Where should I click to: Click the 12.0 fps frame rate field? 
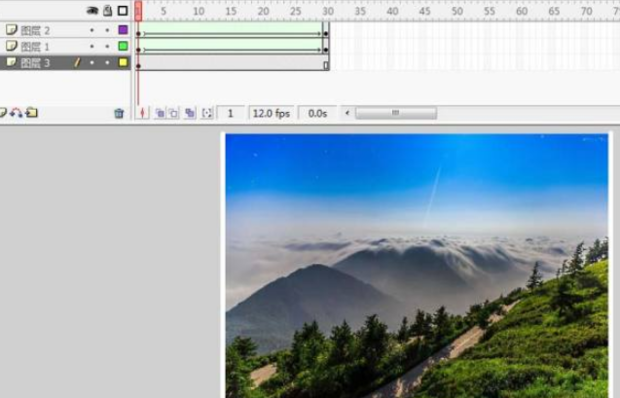[x=271, y=114]
